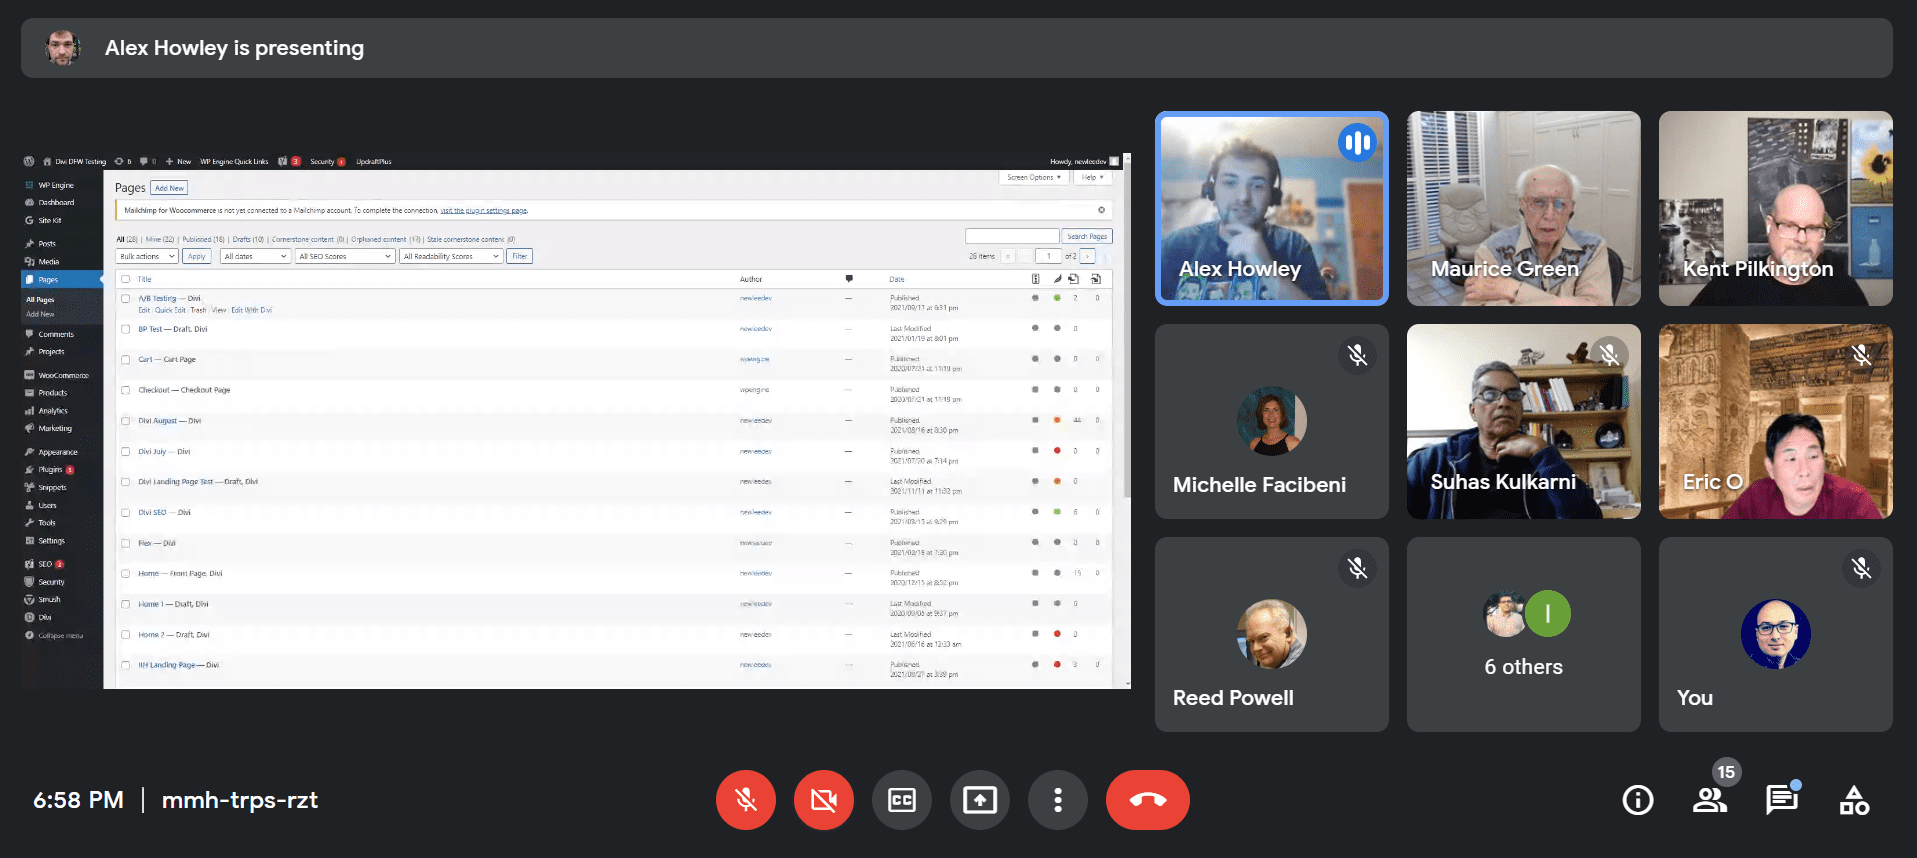Click the Search Pages button
Image resolution: width=1917 pixels, height=858 pixels.
(1087, 236)
